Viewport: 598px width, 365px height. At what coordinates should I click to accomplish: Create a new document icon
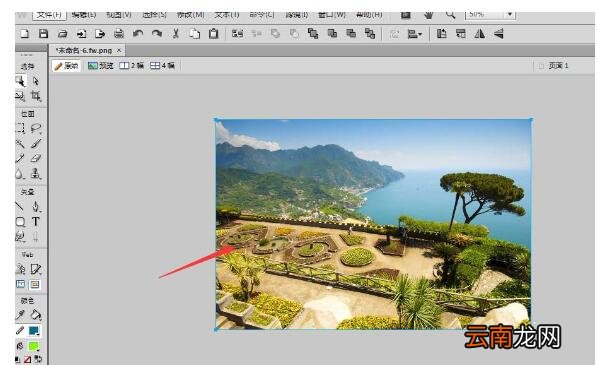click(25, 34)
